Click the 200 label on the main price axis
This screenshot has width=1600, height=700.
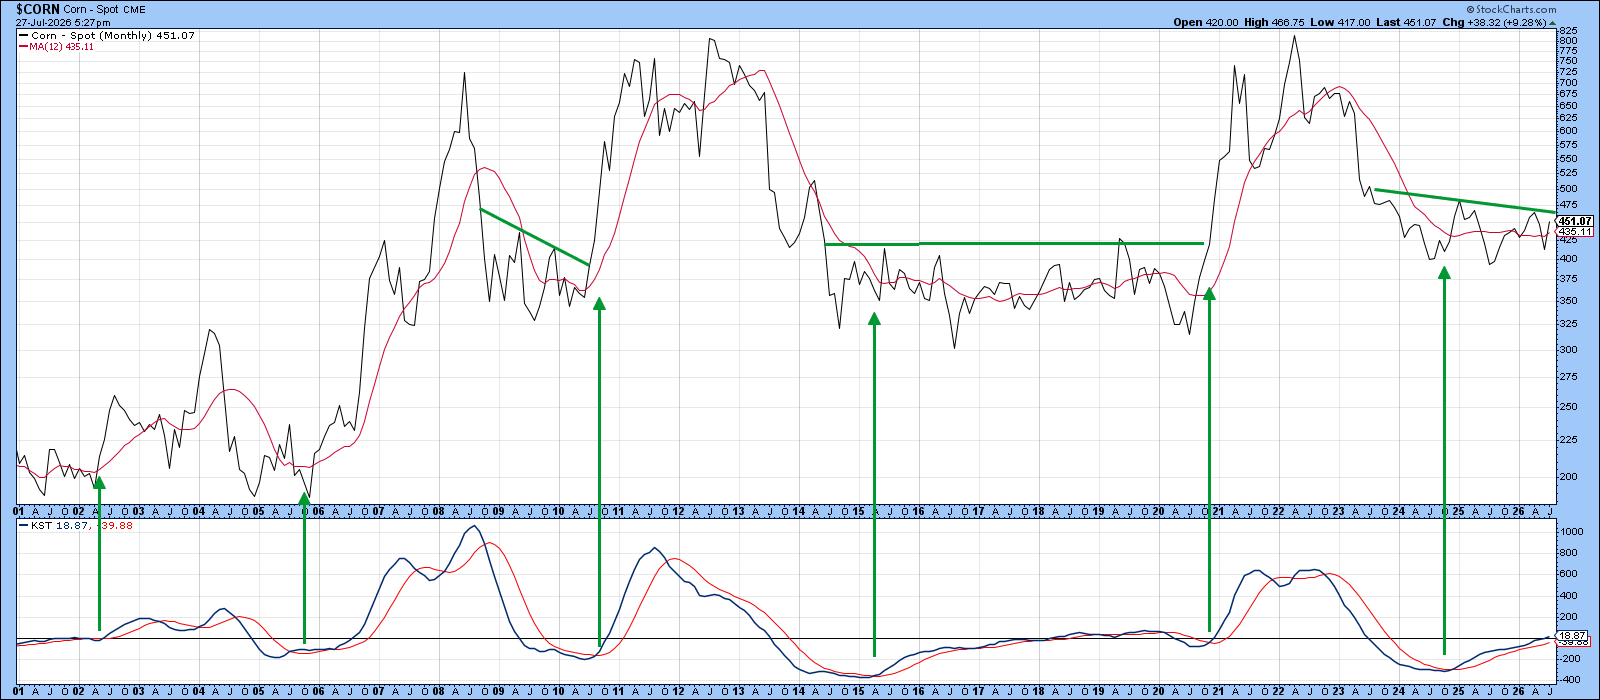point(1569,476)
